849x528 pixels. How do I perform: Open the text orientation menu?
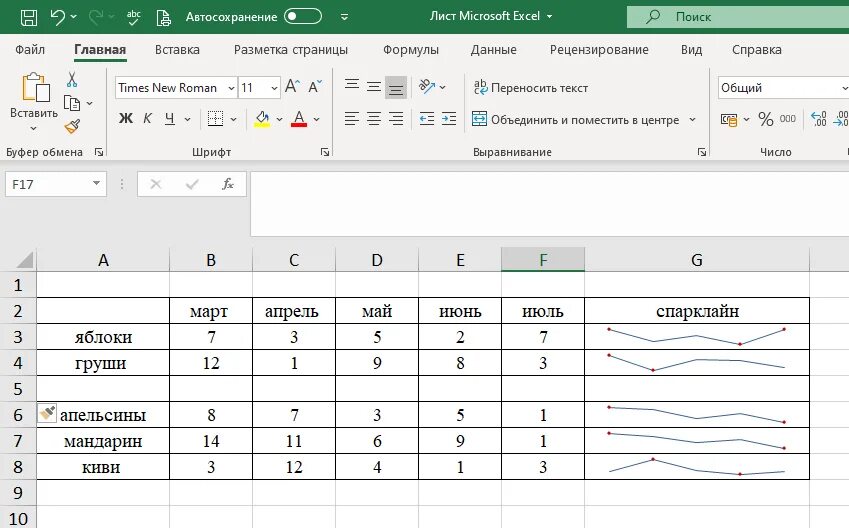pos(431,86)
